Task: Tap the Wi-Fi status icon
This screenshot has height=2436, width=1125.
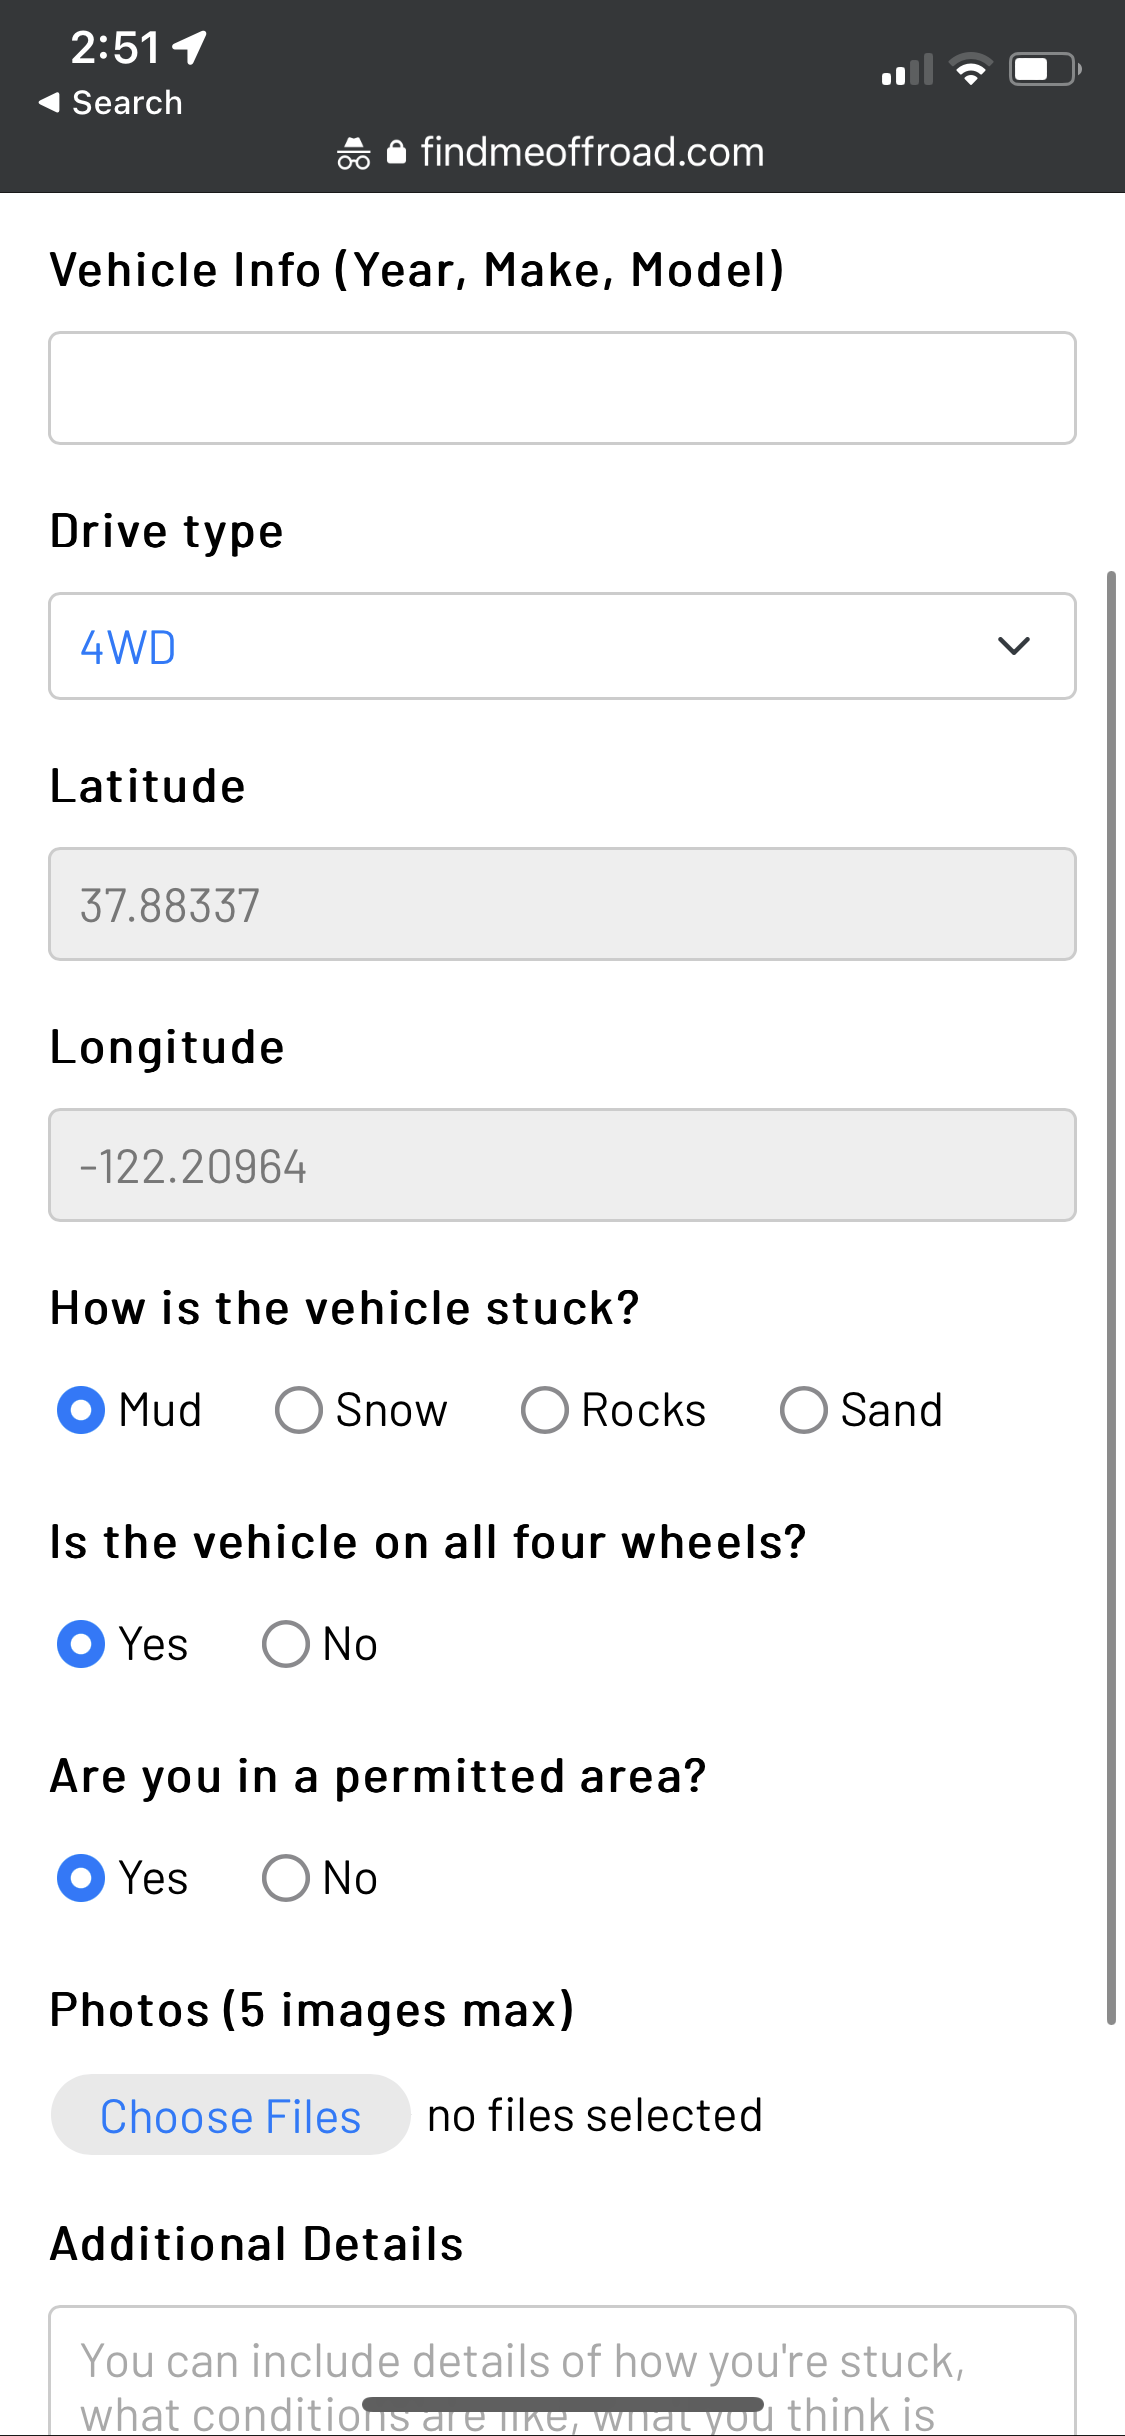Action: (x=969, y=69)
